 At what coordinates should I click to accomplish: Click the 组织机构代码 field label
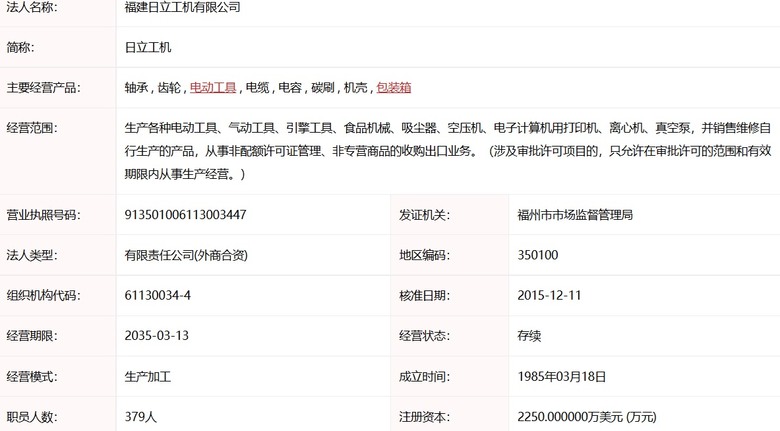(43, 296)
